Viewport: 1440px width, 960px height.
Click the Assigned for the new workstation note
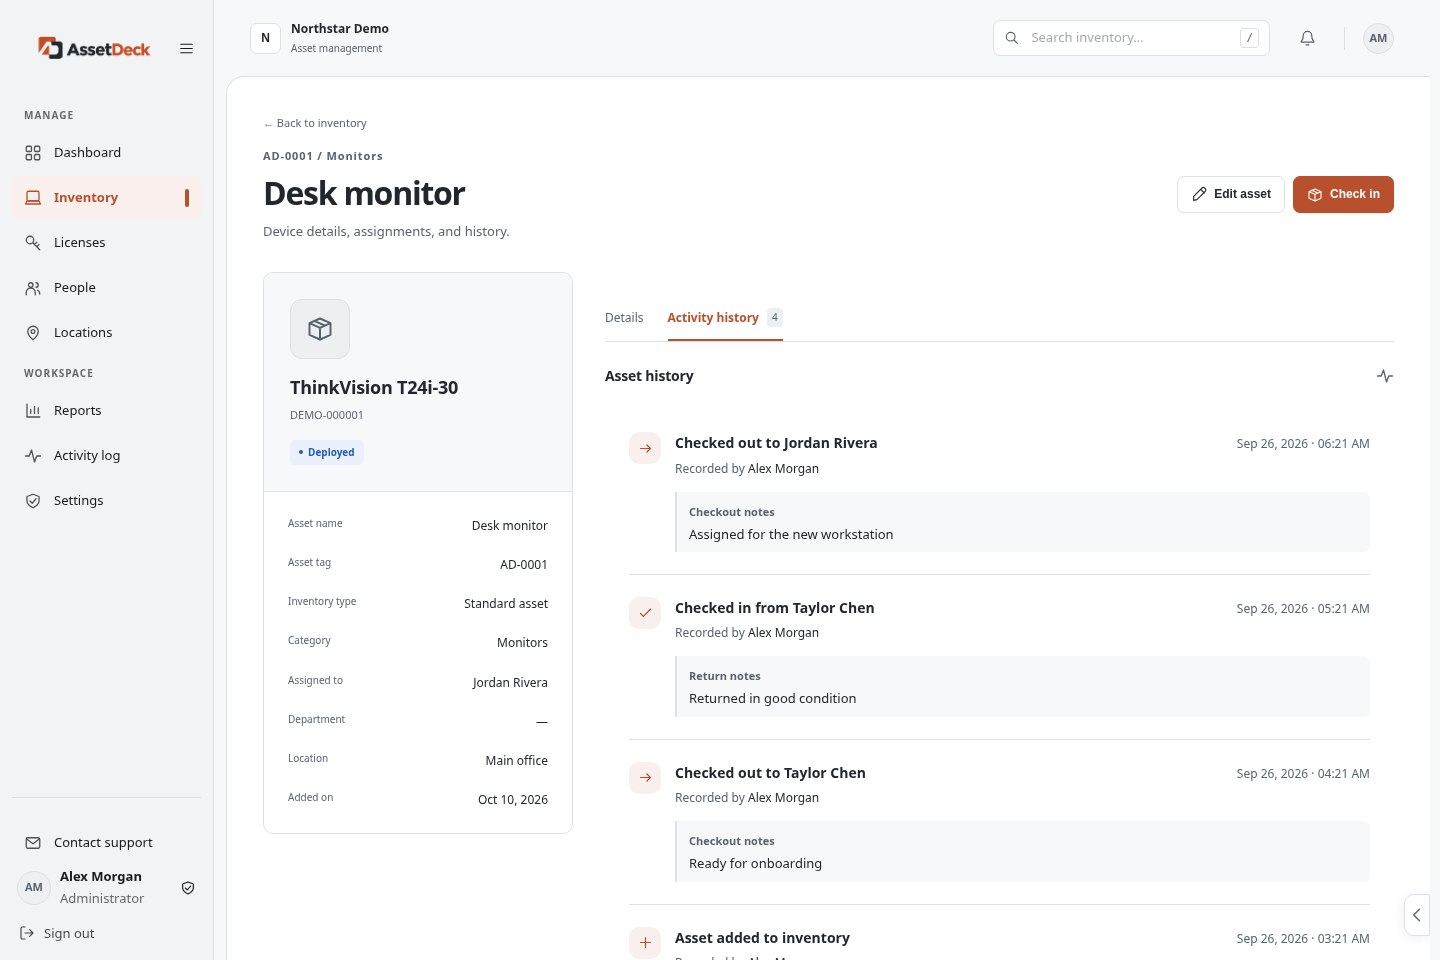click(x=791, y=535)
